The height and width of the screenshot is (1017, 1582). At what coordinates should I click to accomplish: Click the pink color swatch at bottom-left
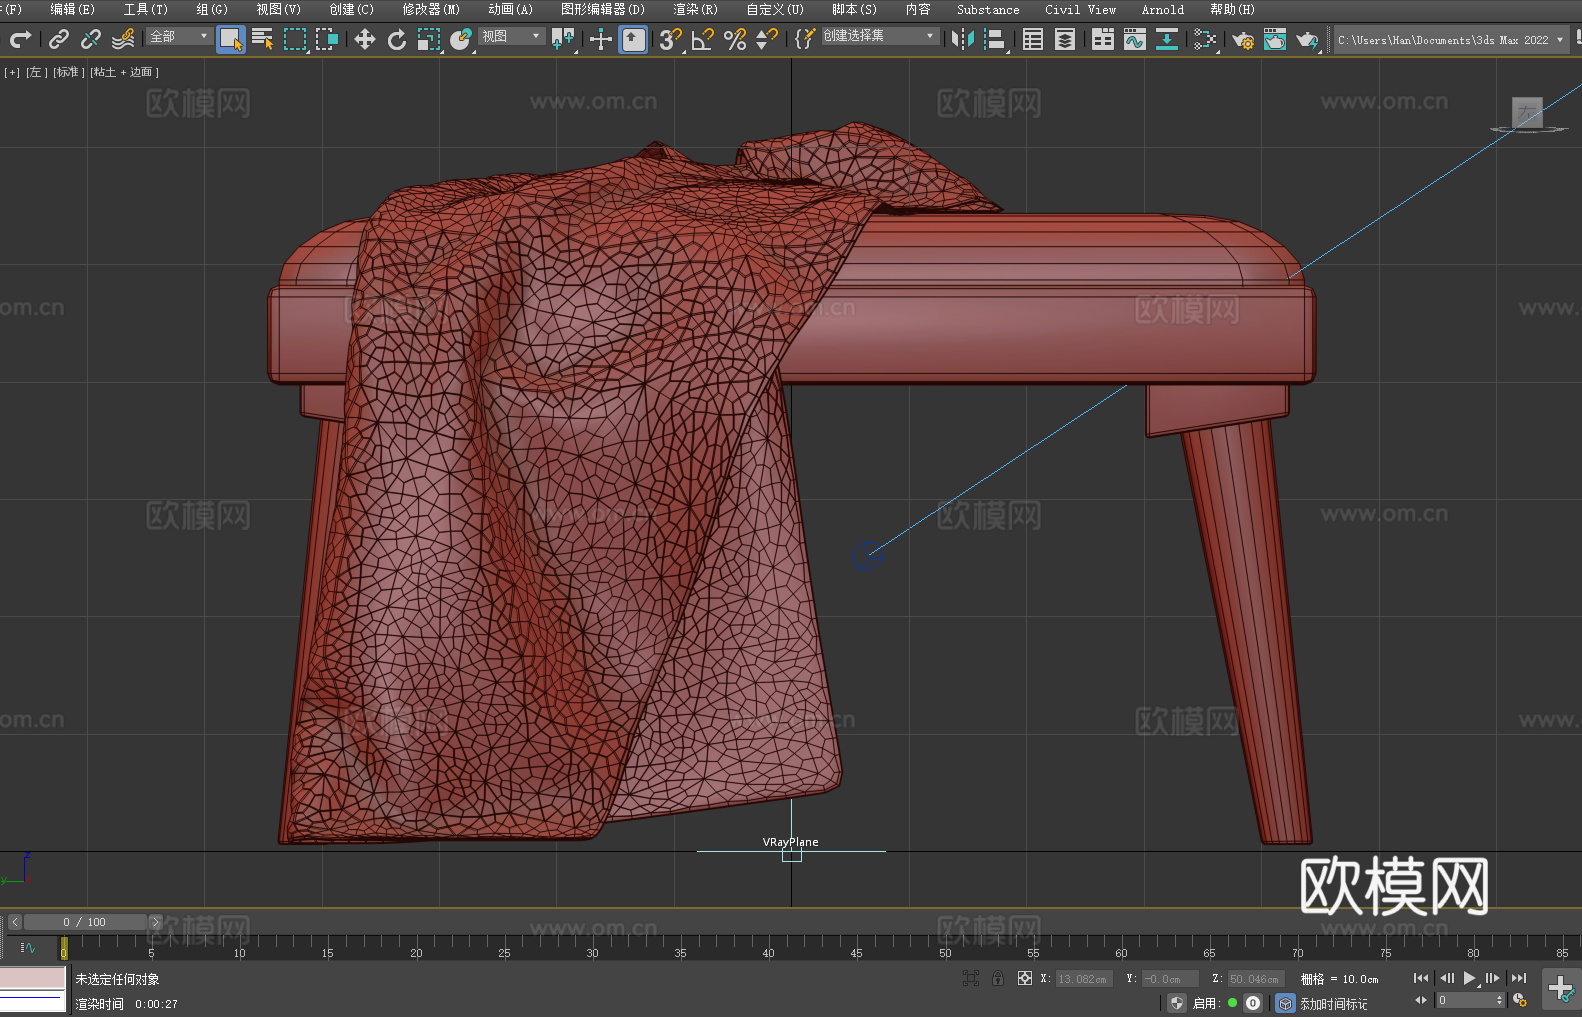pos(33,978)
